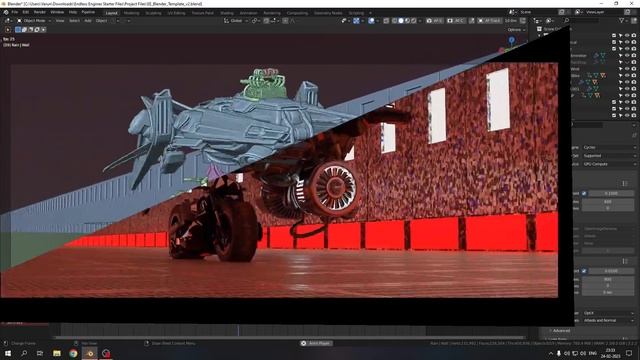Click the Scene Collection icon in outliner
Image resolution: width=640 pixels, height=360 pixels.
[x=540, y=29]
